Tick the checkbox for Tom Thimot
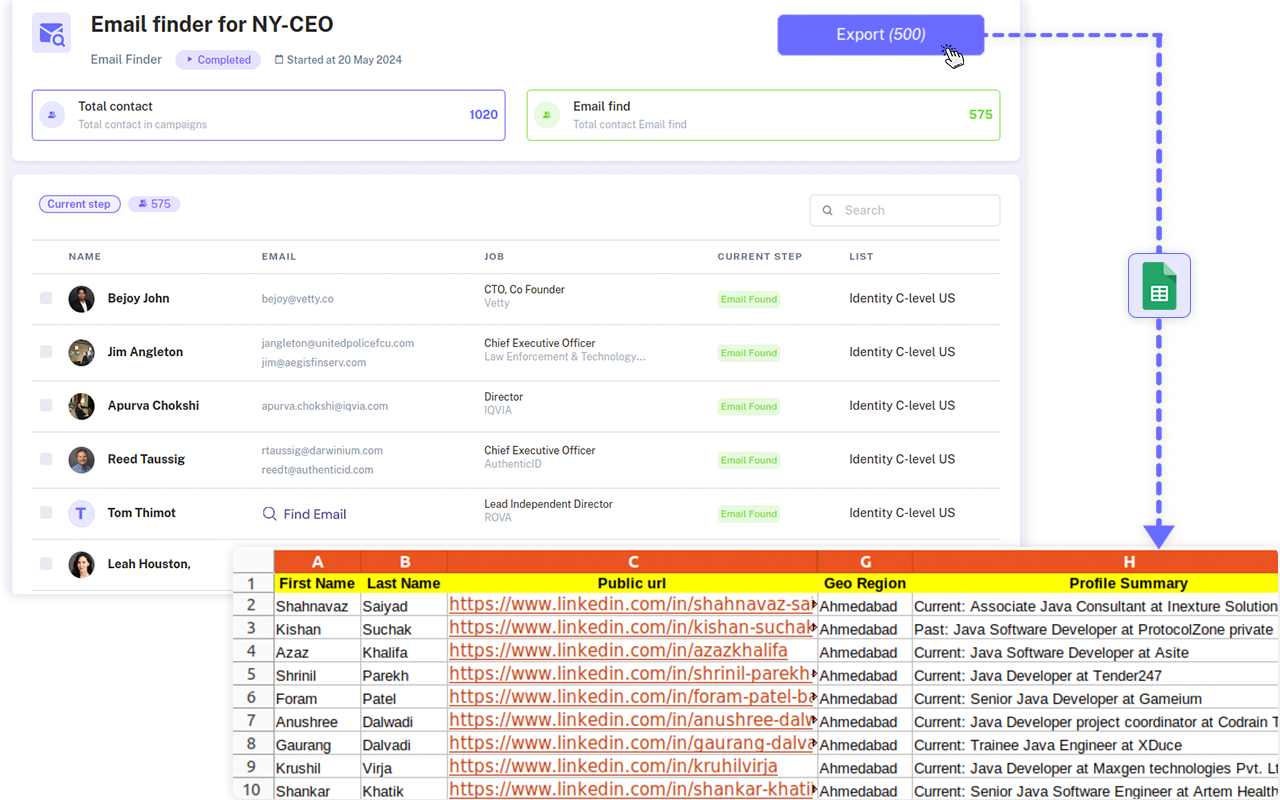Viewport: 1280px width, 800px height. 46,513
